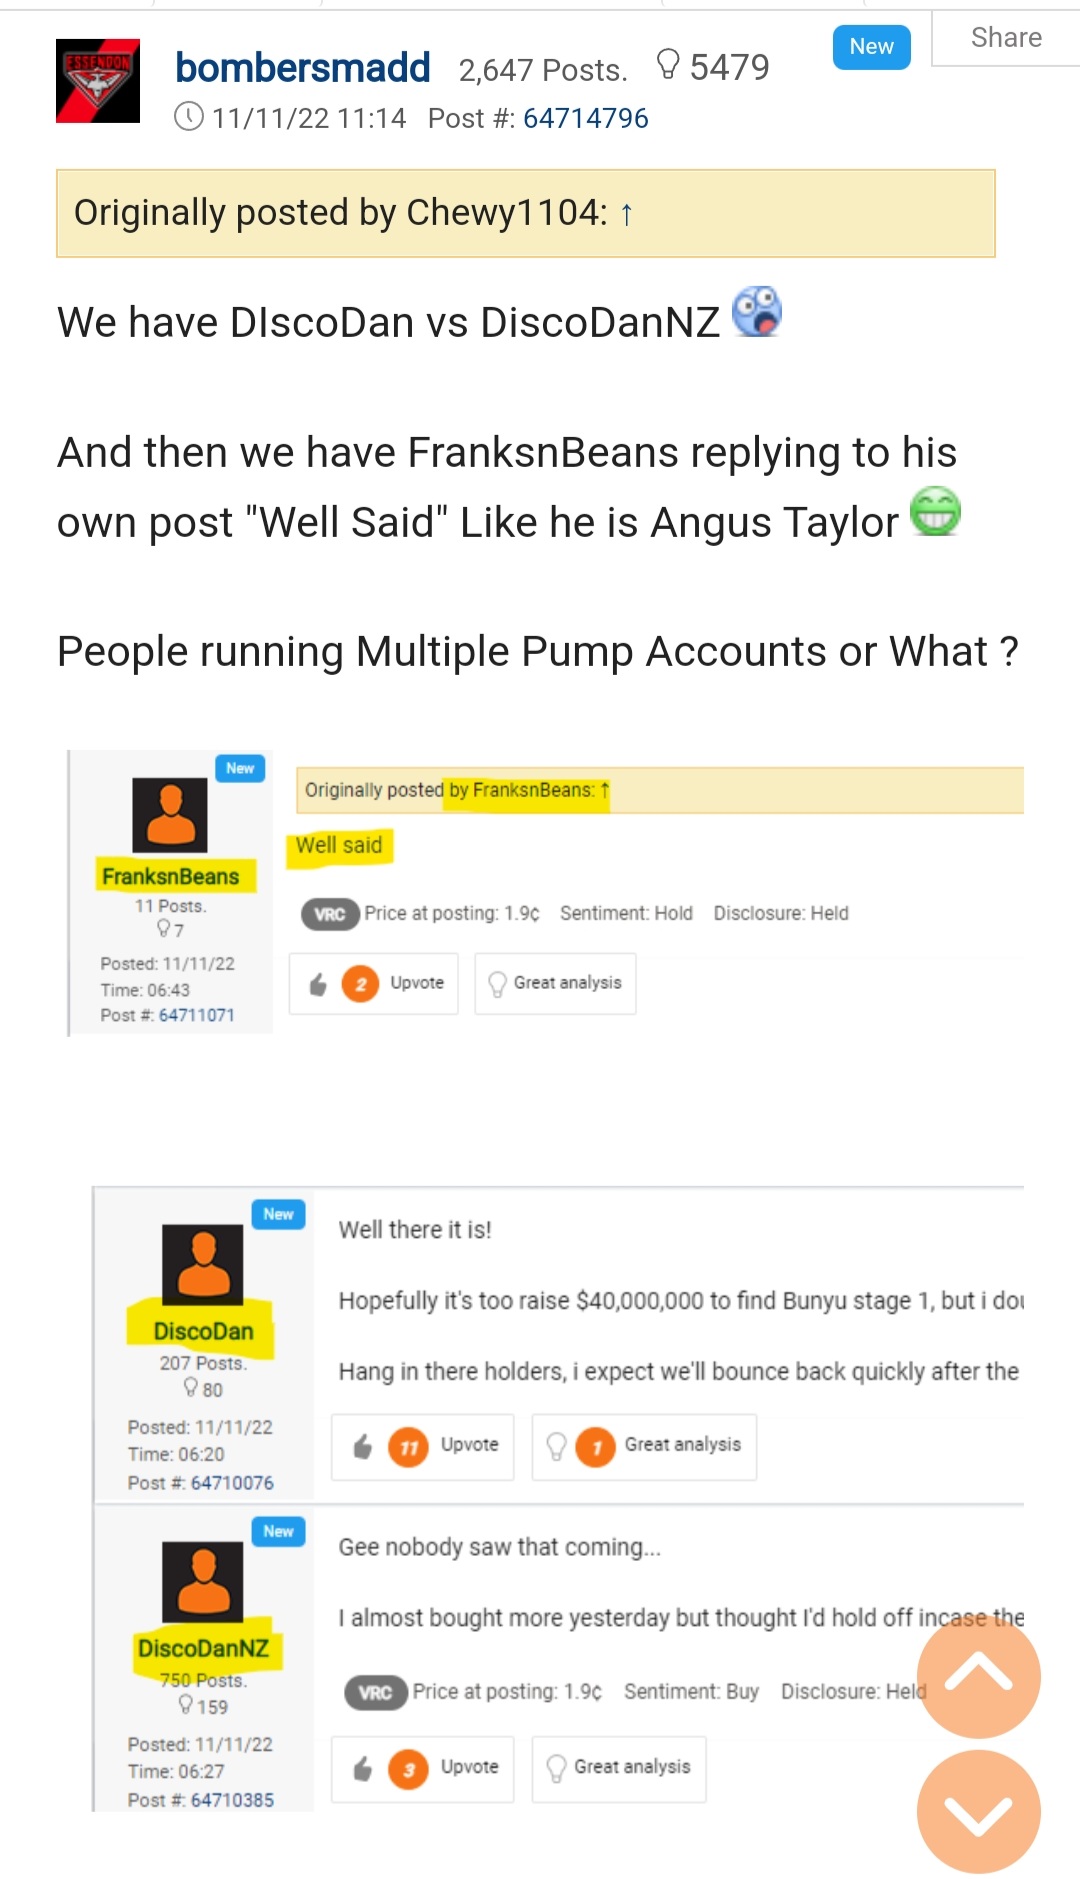Click the green grinning emoji

935,512
